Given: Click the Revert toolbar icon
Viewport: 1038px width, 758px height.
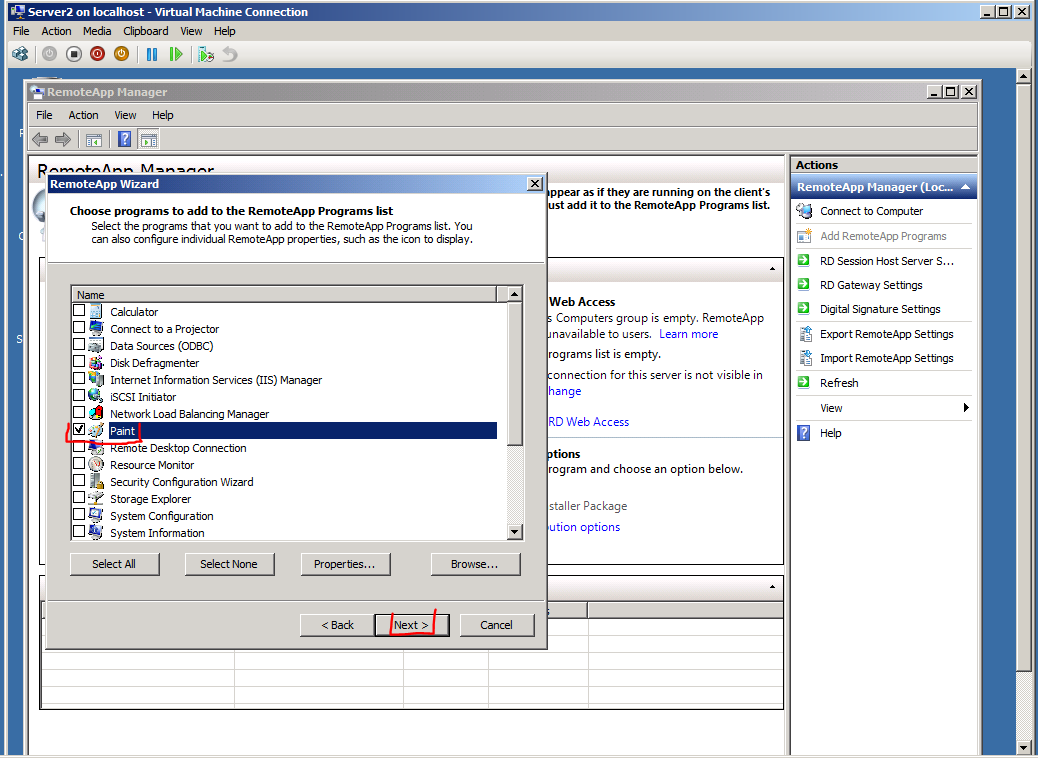Looking at the screenshot, I should point(230,54).
